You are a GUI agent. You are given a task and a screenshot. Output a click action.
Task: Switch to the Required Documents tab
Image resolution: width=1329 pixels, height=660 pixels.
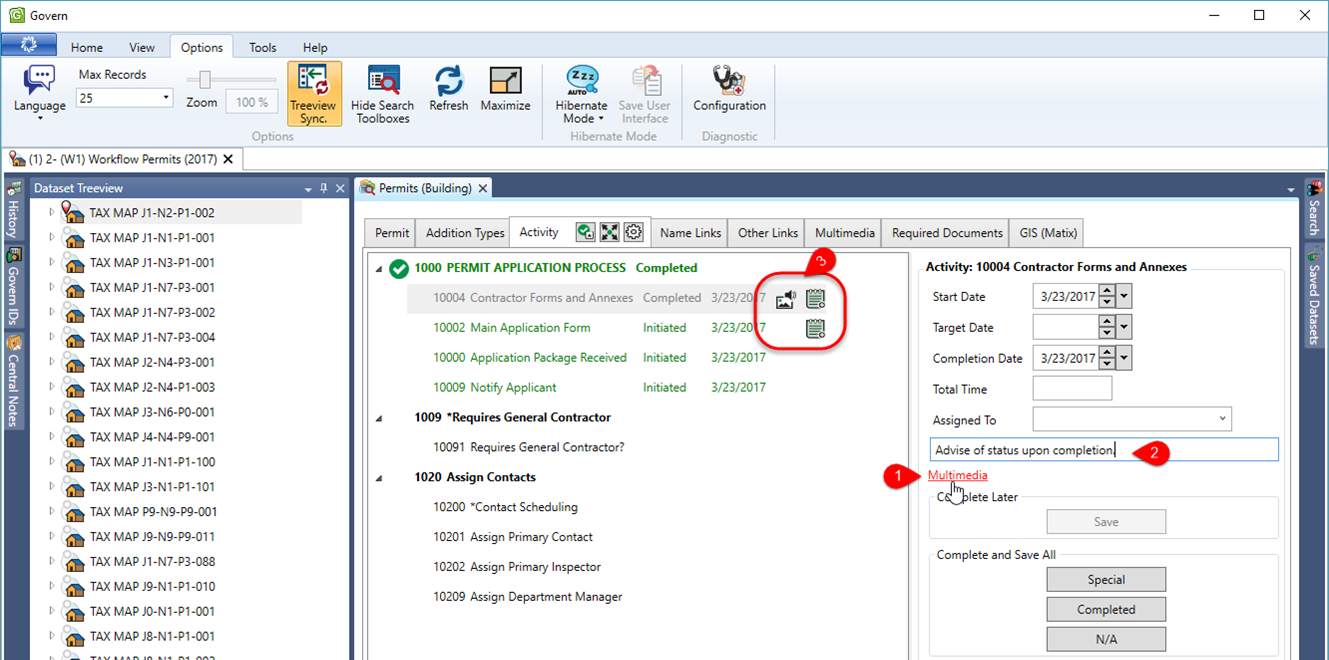pyautogui.click(x=947, y=233)
